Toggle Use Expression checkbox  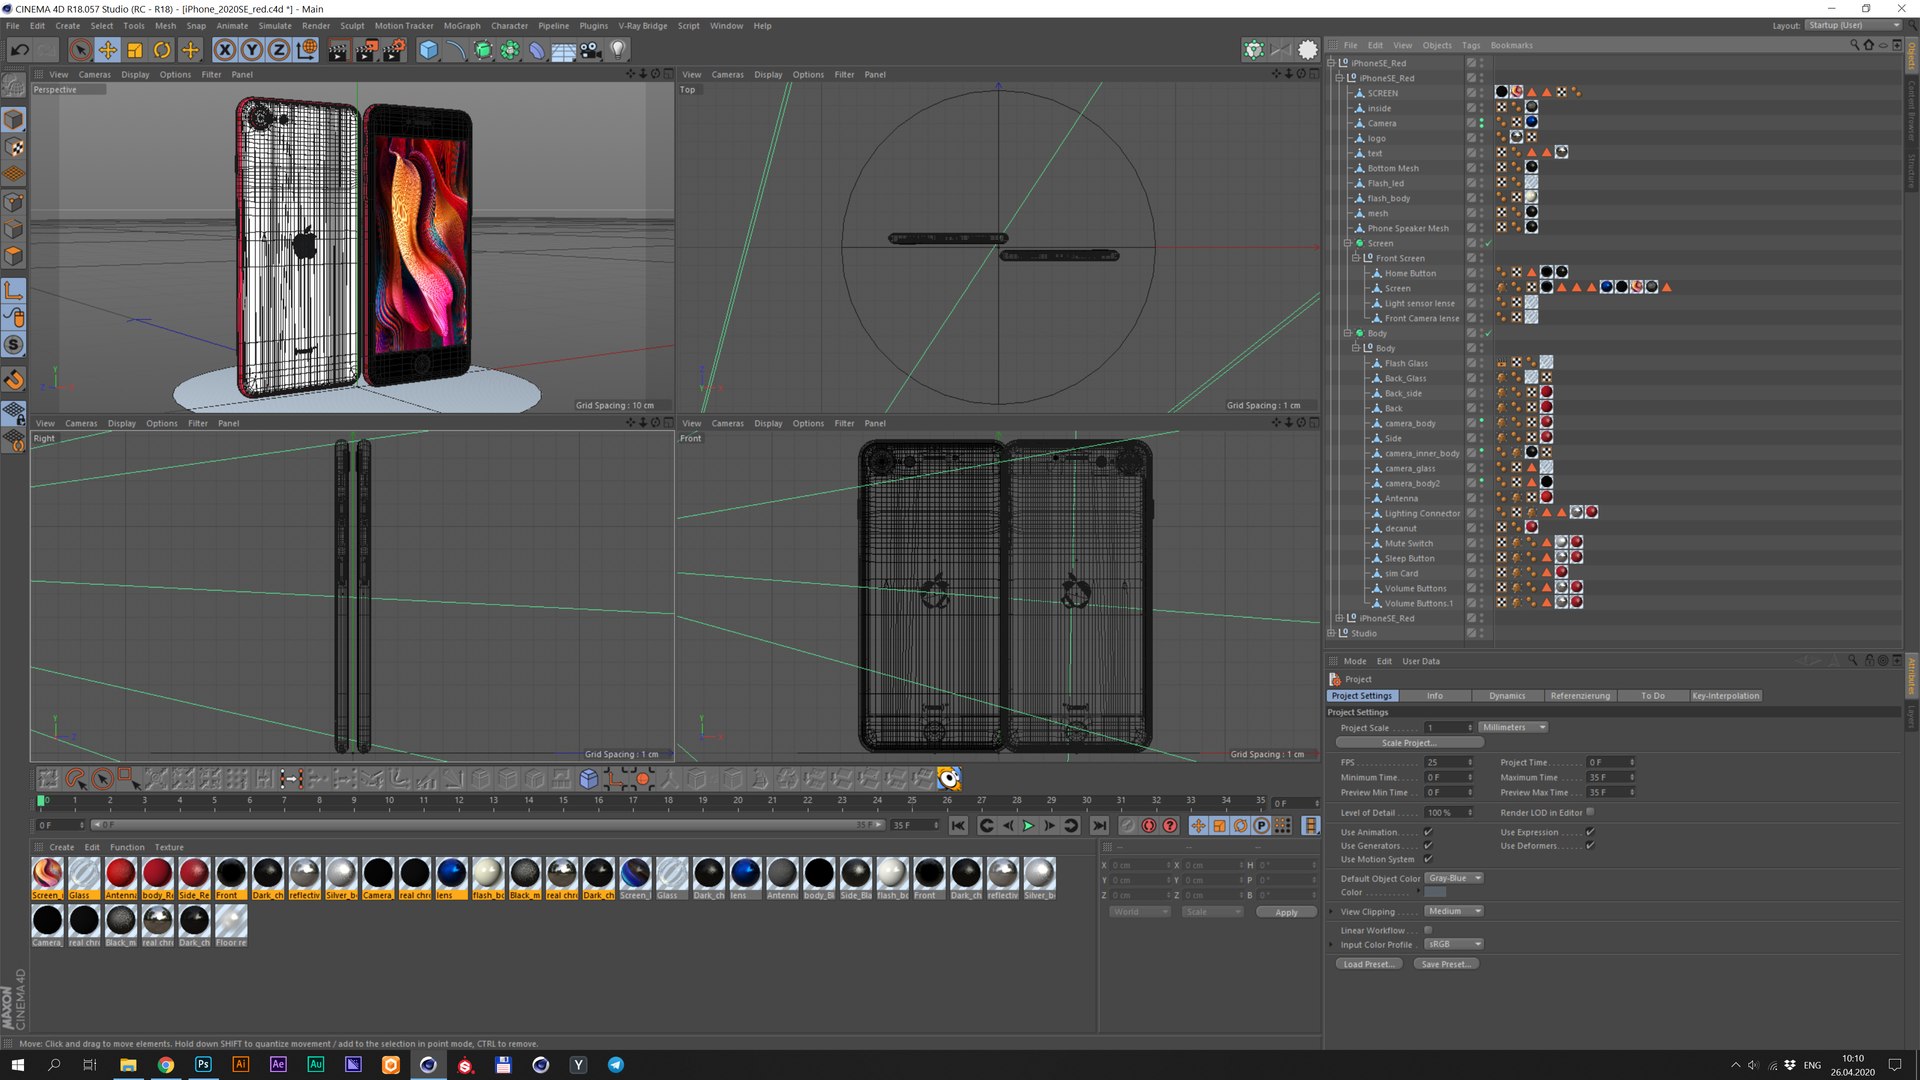1590,832
